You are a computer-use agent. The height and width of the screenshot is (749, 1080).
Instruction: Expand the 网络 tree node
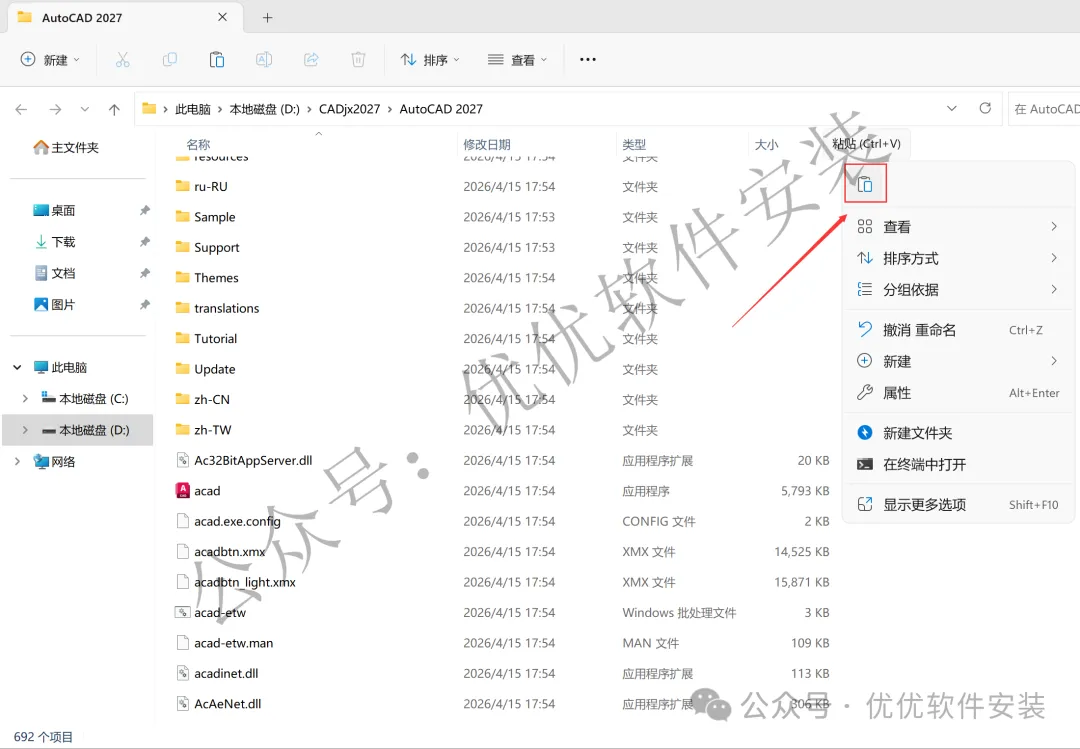(x=17, y=462)
